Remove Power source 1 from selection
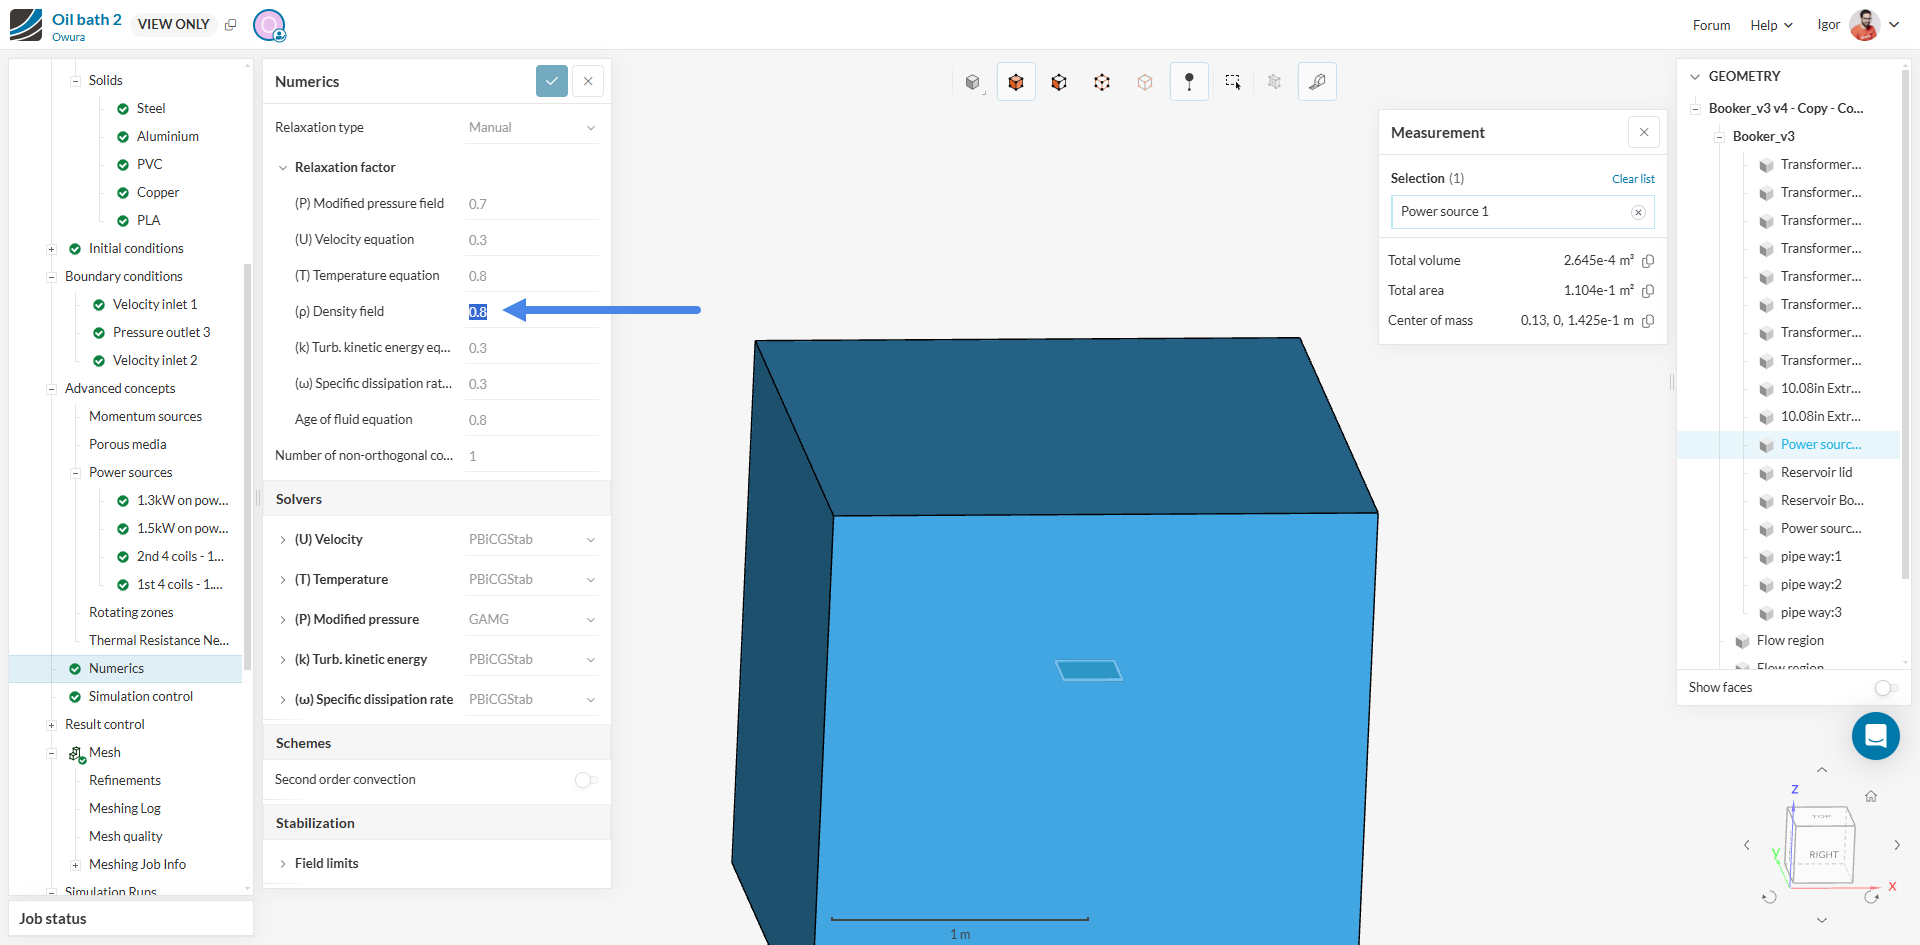Image resolution: width=1920 pixels, height=945 pixels. [1638, 212]
